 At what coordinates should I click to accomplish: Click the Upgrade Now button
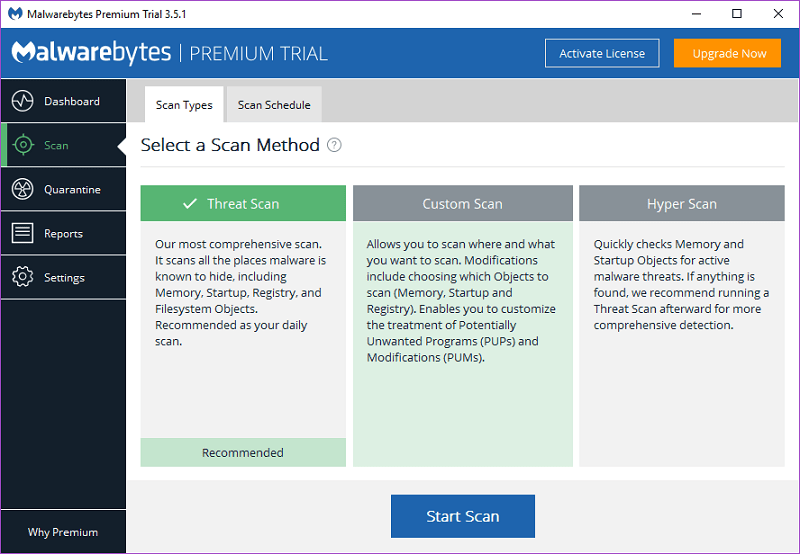click(x=728, y=53)
